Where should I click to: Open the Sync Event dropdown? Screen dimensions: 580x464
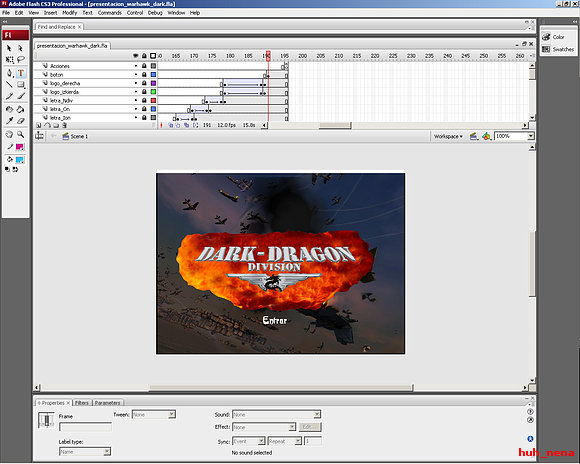tap(249, 441)
